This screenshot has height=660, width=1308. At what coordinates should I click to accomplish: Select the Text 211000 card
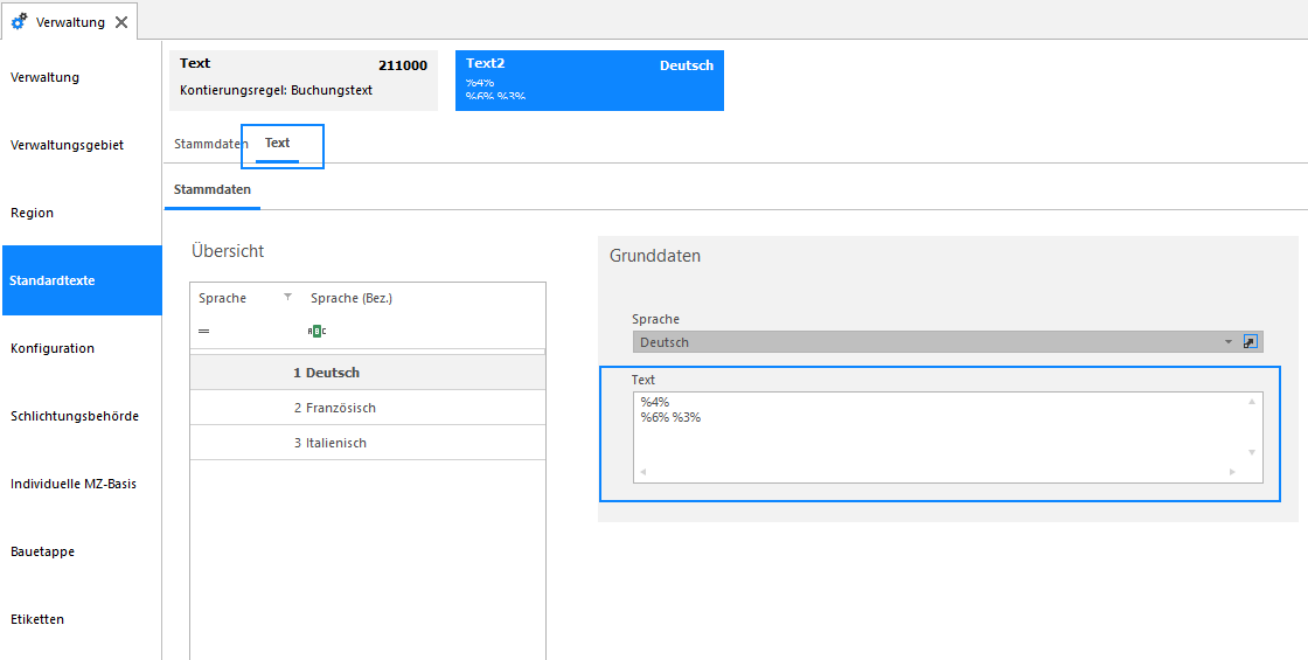point(303,80)
